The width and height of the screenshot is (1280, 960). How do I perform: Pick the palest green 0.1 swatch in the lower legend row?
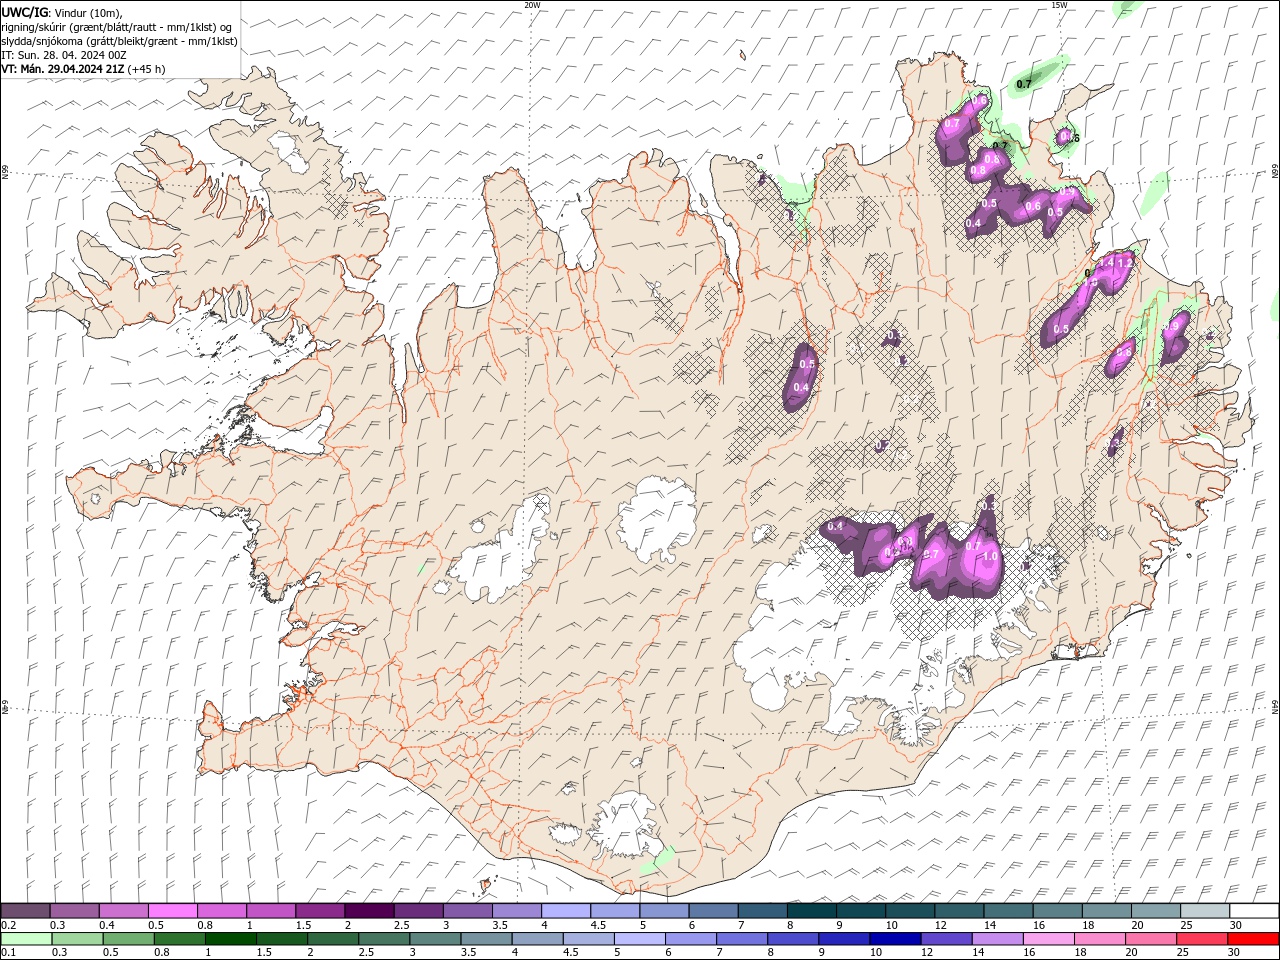26,939
